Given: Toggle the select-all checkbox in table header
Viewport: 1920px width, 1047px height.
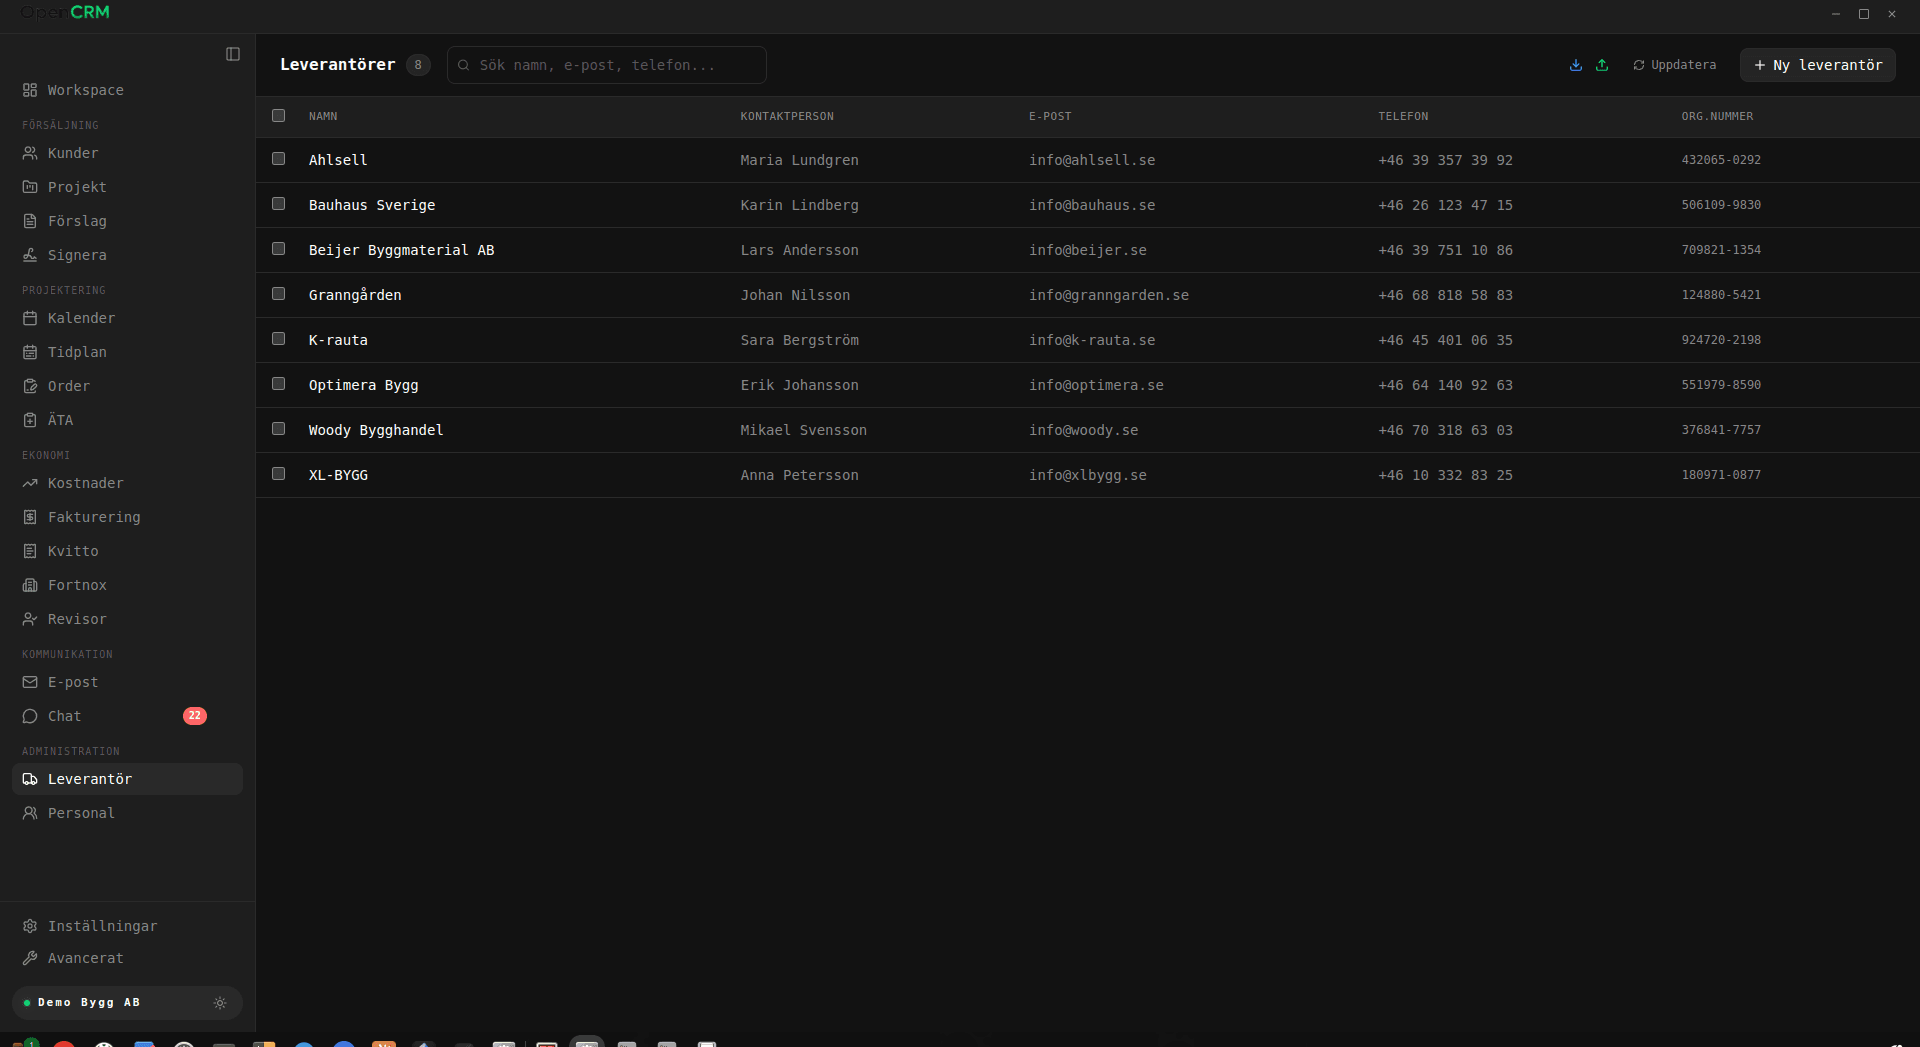Looking at the screenshot, I should 278,116.
